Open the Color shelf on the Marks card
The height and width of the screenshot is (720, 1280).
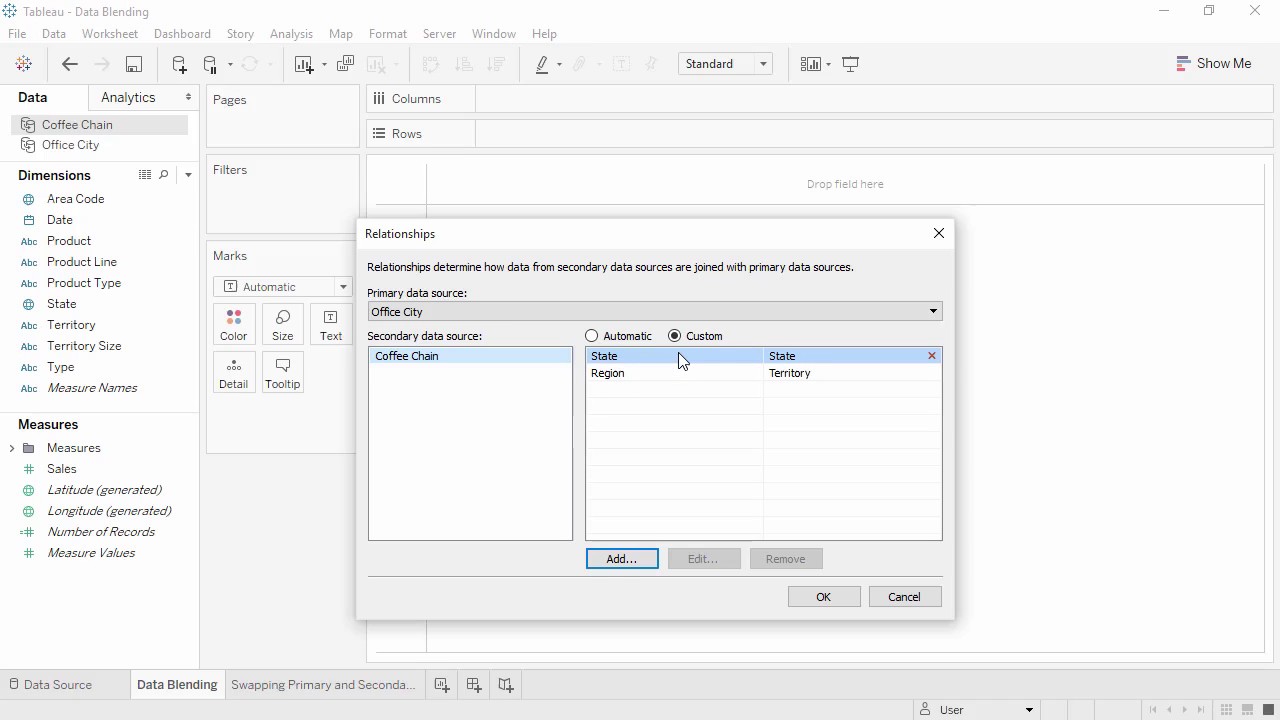[233, 324]
